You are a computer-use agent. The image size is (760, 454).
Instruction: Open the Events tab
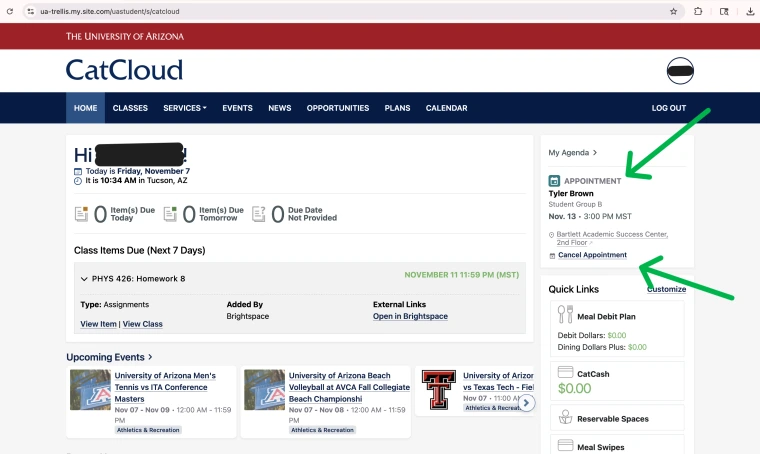(238, 108)
